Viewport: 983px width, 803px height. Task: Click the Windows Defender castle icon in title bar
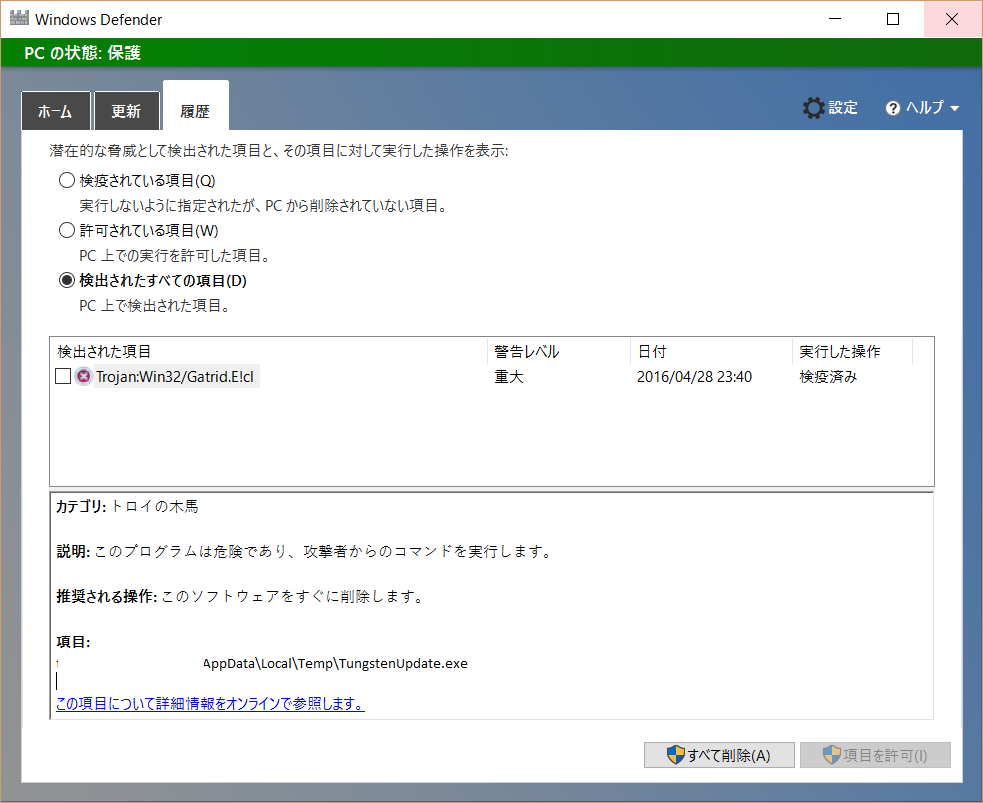click(x=19, y=18)
